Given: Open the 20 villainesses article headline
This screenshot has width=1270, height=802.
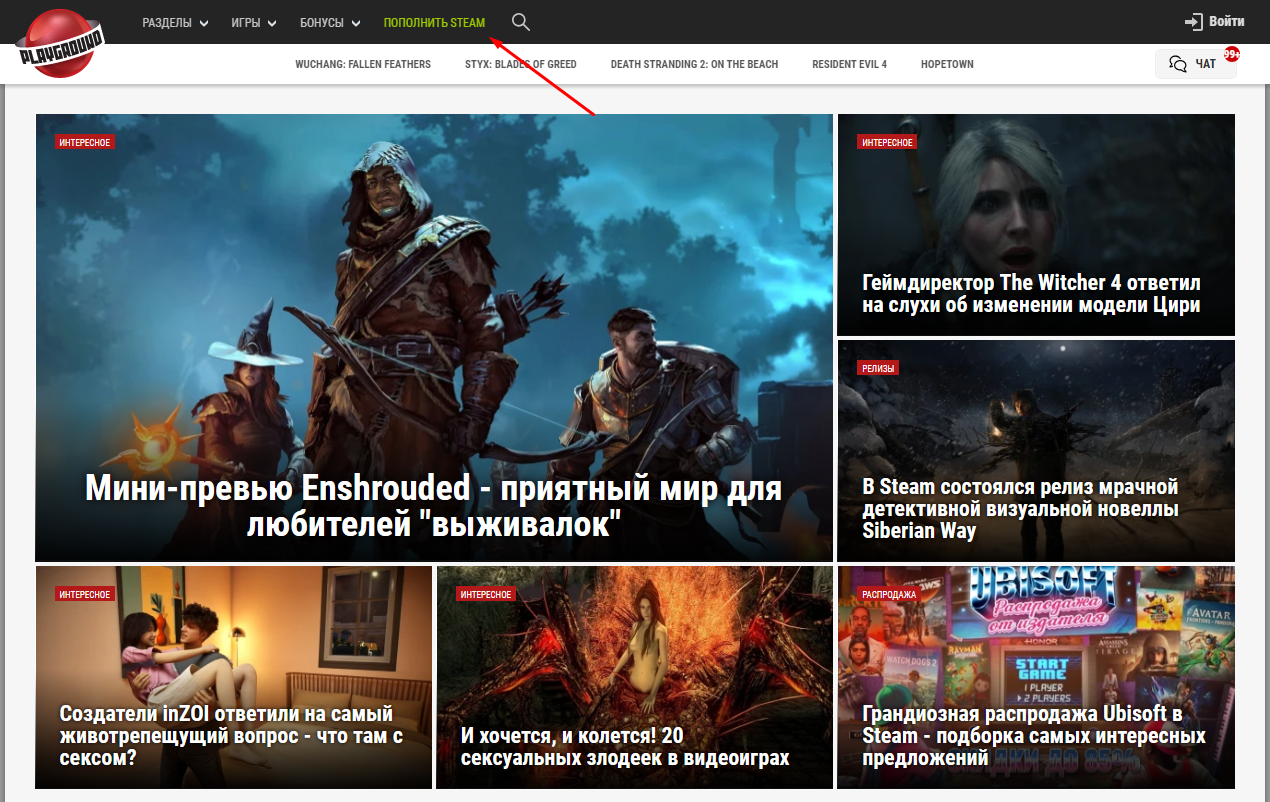Looking at the screenshot, I should click(625, 746).
